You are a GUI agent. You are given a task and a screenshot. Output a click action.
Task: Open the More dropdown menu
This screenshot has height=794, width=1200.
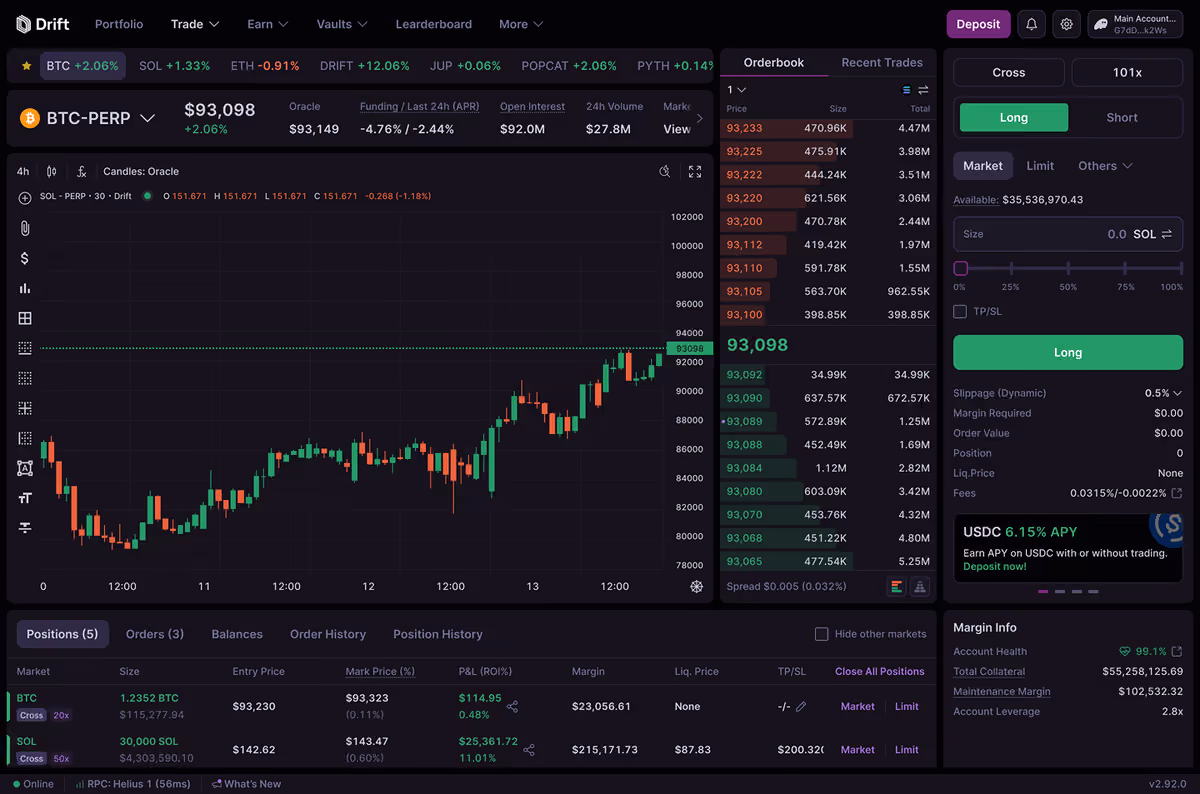click(521, 24)
